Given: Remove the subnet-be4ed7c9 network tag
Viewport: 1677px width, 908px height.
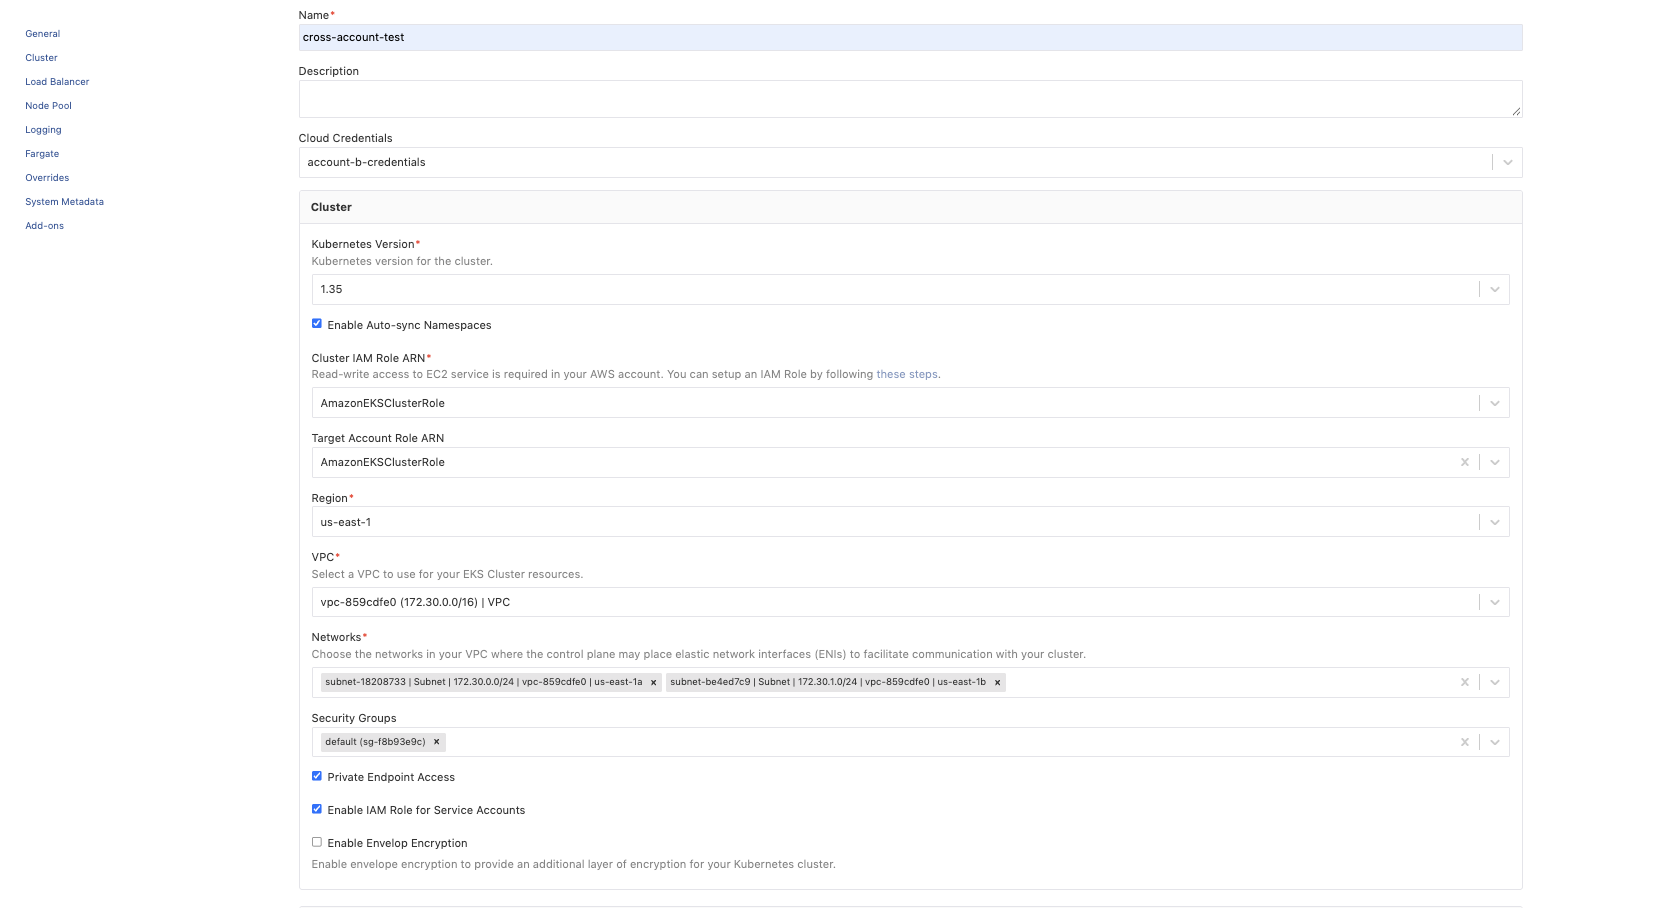Looking at the screenshot, I should tap(997, 683).
